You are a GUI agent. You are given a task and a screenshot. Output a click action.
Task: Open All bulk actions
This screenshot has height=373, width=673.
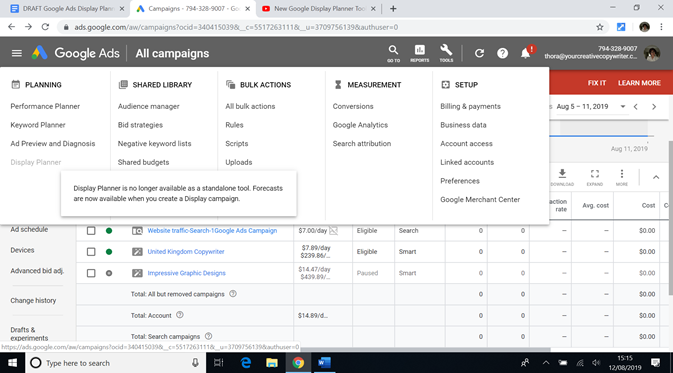250,106
